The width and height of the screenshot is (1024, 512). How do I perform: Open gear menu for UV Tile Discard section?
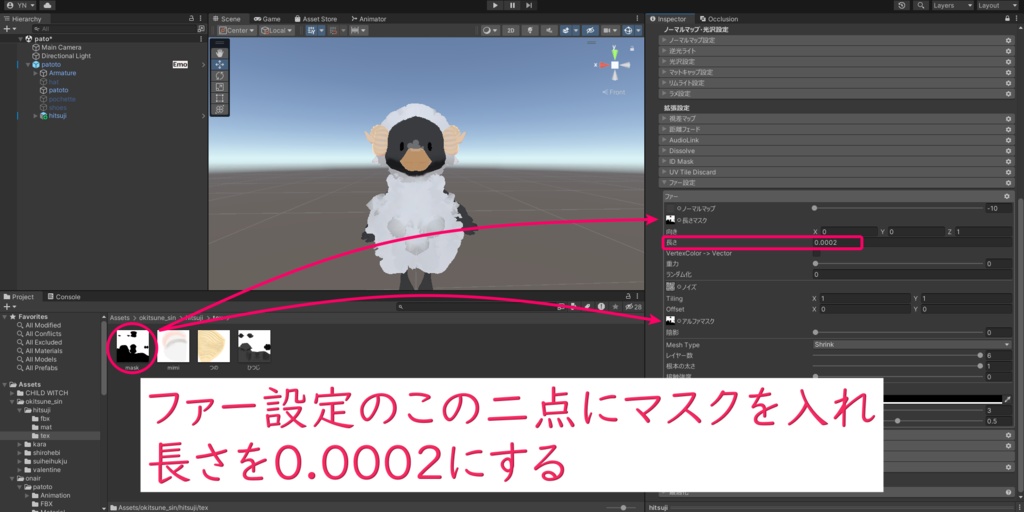click(1008, 172)
